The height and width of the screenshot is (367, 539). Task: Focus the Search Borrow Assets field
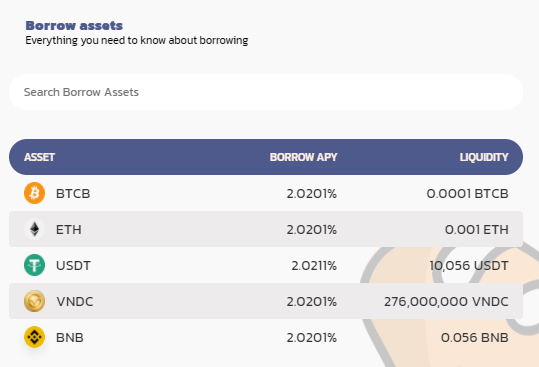266,92
